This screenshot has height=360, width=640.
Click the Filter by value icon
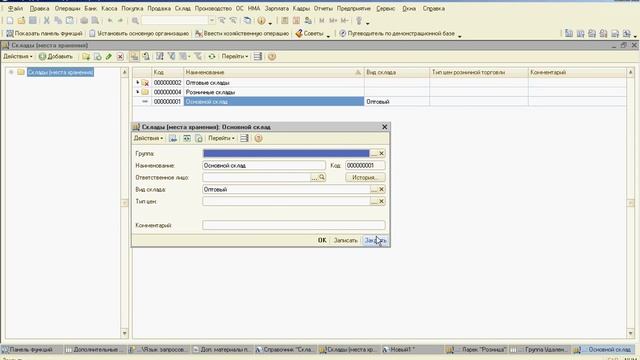click(171, 57)
